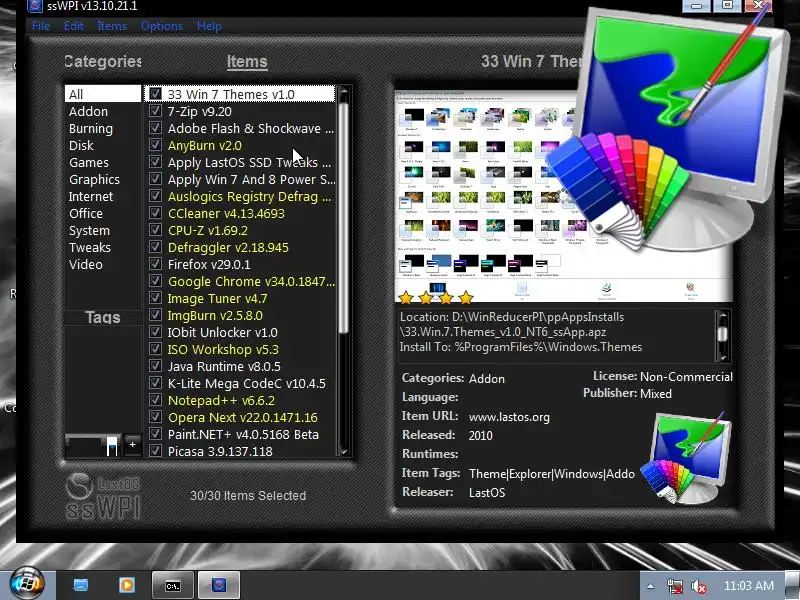Viewport: 800px width, 600px height.
Task: Click the Tags header
Action: point(103,317)
